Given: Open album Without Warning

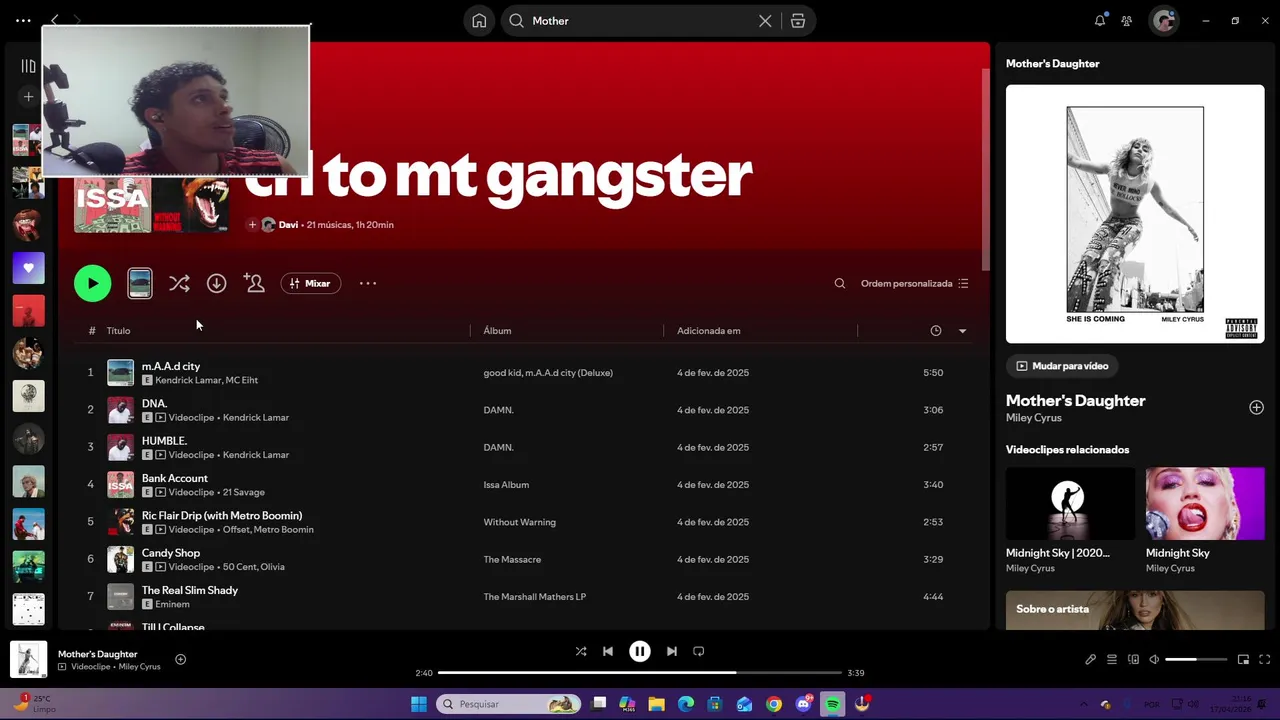Looking at the screenshot, I should pyautogui.click(x=519, y=522).
